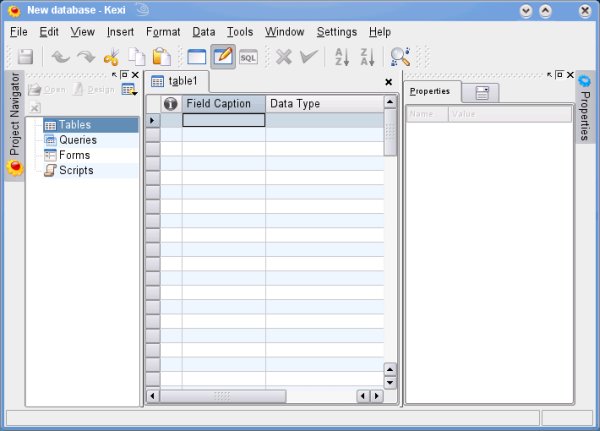Open the Format menu

(x=163, y=32)
